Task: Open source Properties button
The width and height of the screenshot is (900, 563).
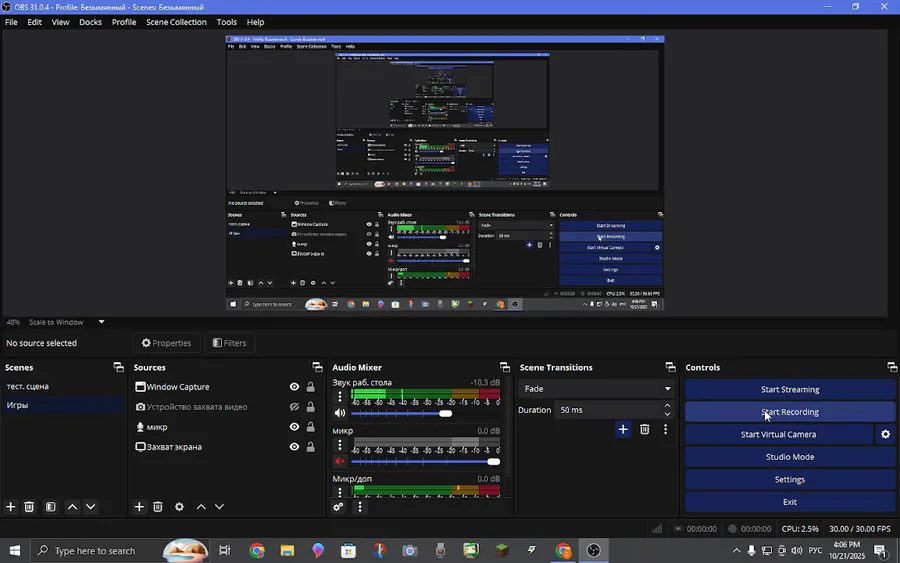Action: point(166,343)
